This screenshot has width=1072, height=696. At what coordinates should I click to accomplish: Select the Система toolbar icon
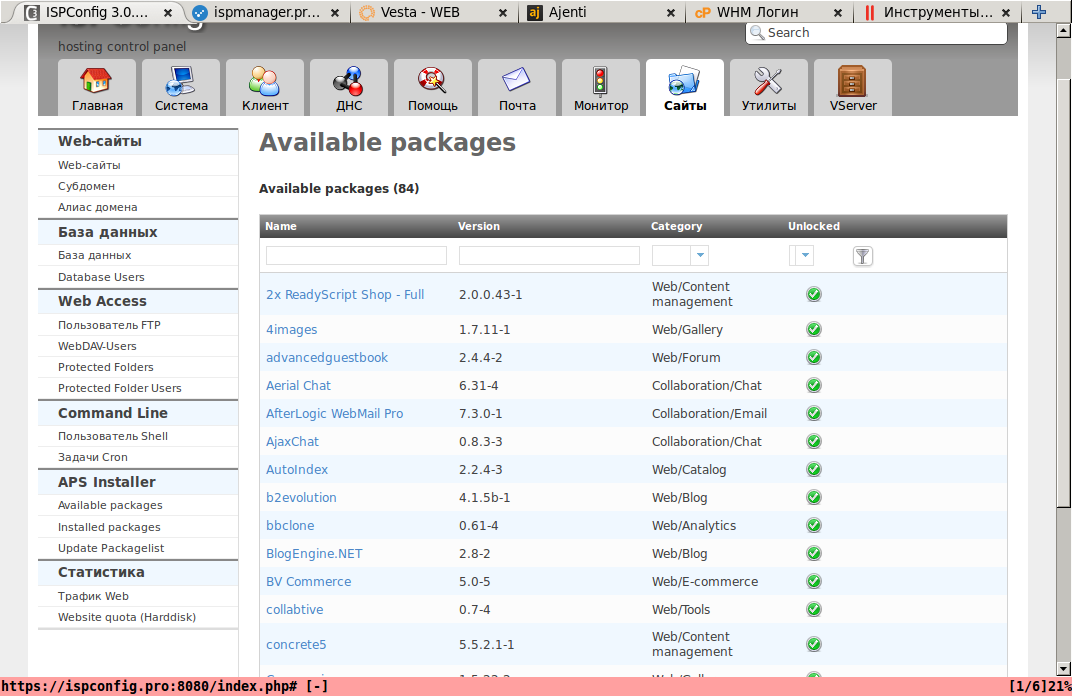(x=180, y=88)
